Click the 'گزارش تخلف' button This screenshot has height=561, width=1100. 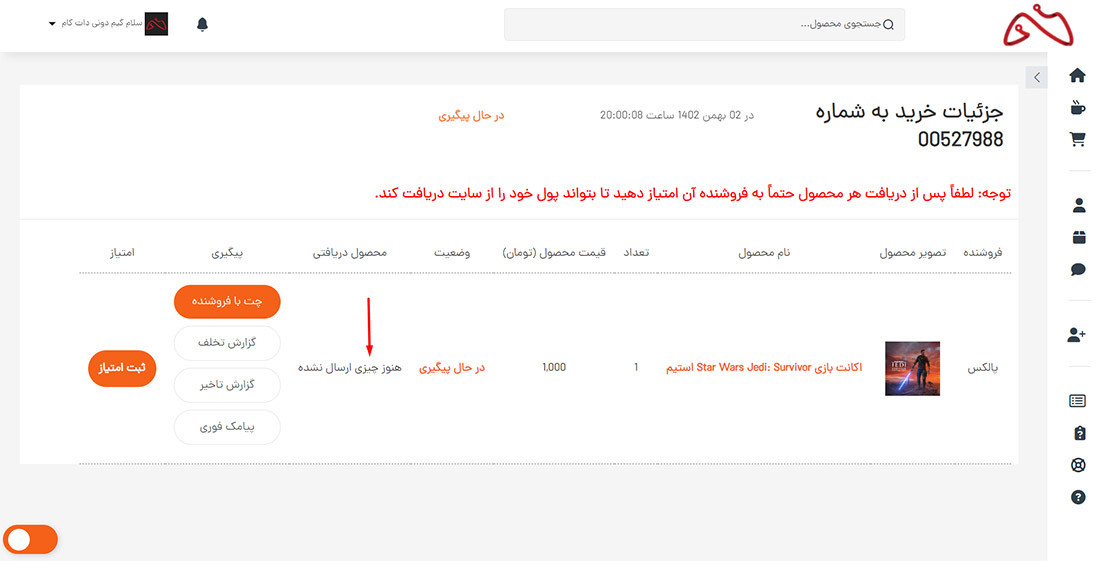227,343
